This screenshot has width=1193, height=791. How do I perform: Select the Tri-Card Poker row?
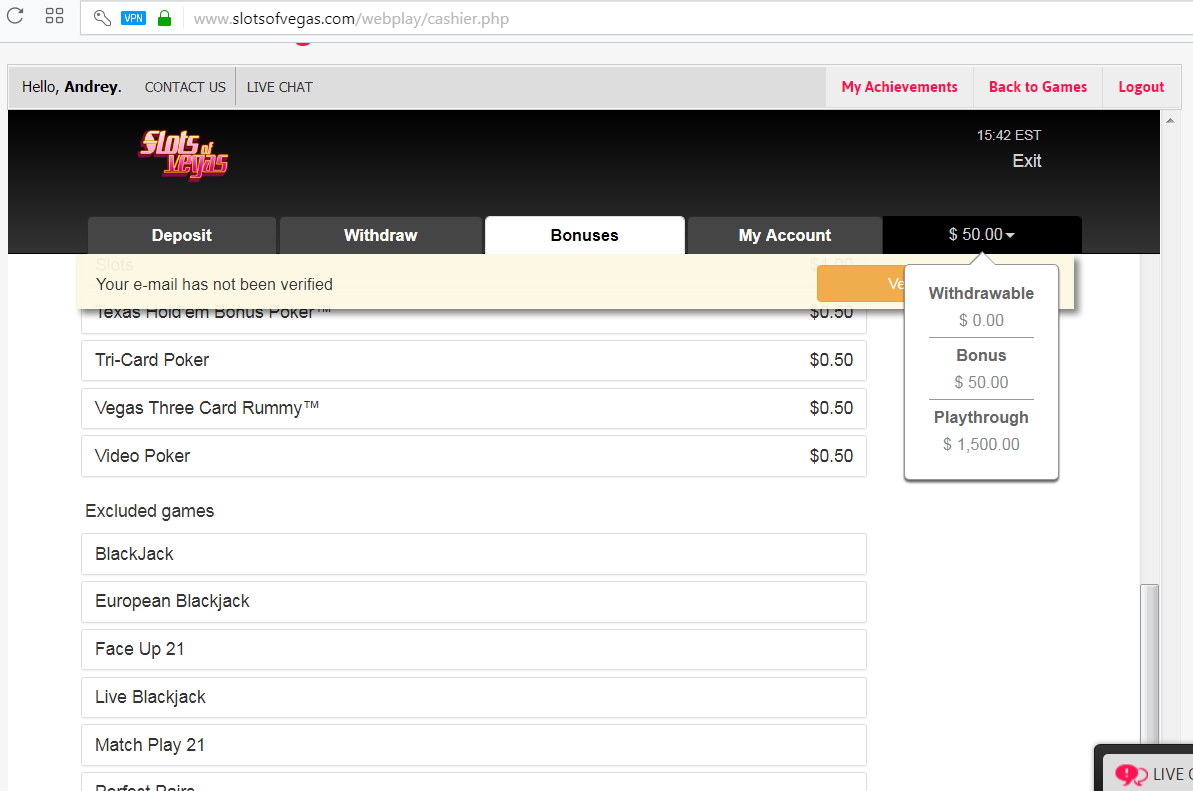(x=473, y=360)
